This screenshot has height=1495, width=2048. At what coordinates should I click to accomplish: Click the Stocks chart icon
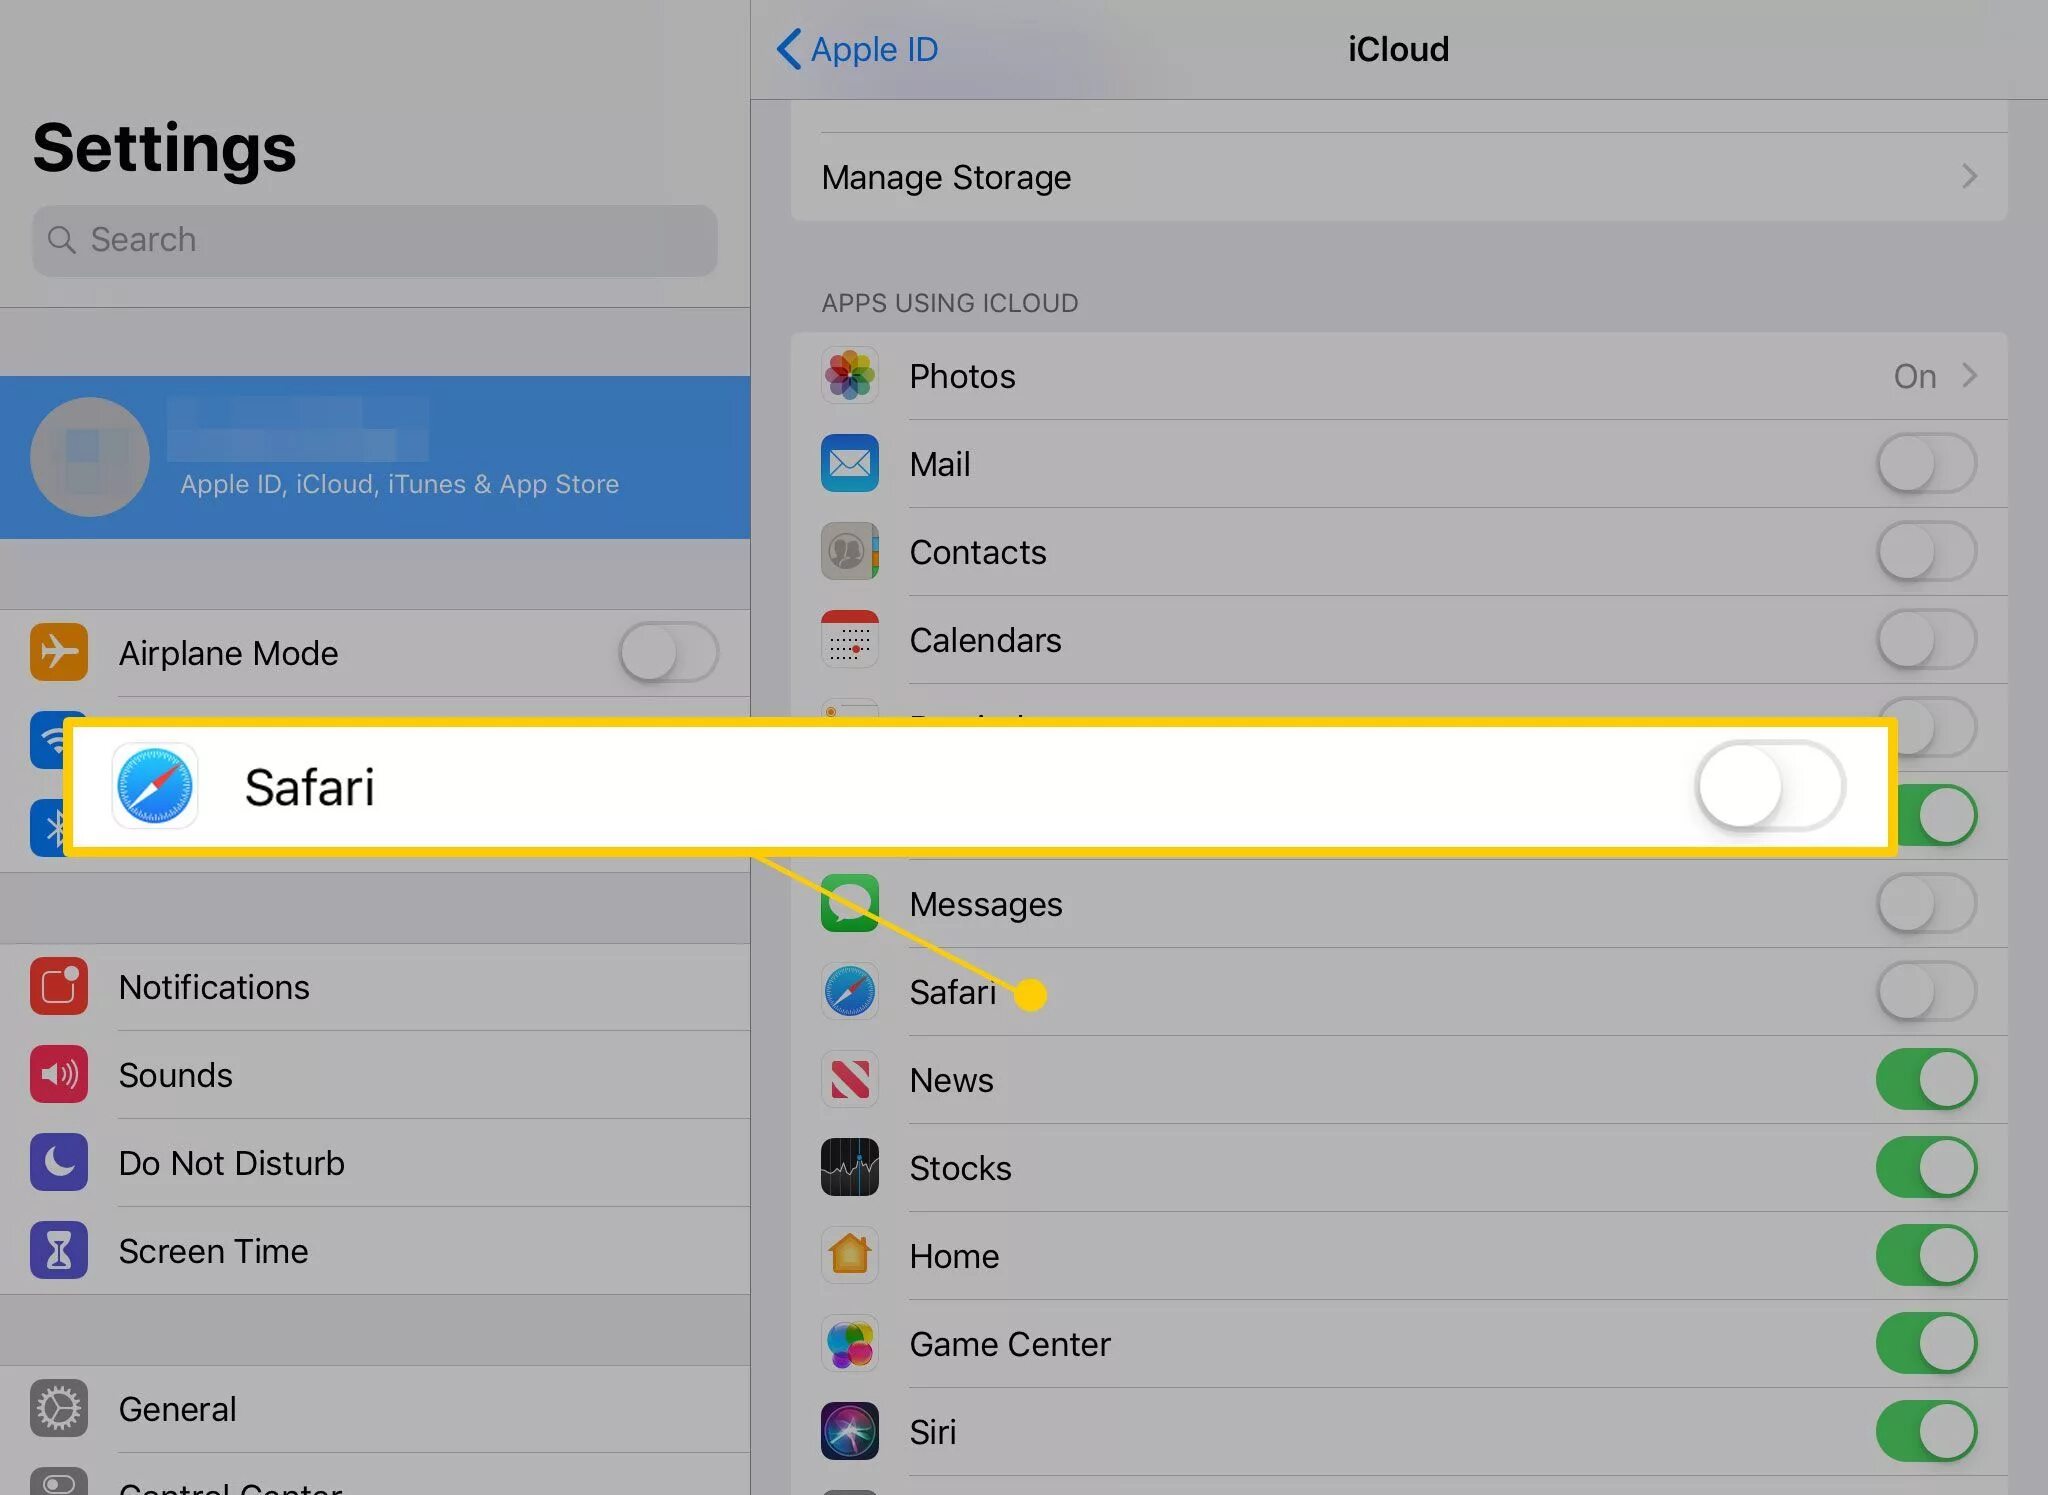849,1168
